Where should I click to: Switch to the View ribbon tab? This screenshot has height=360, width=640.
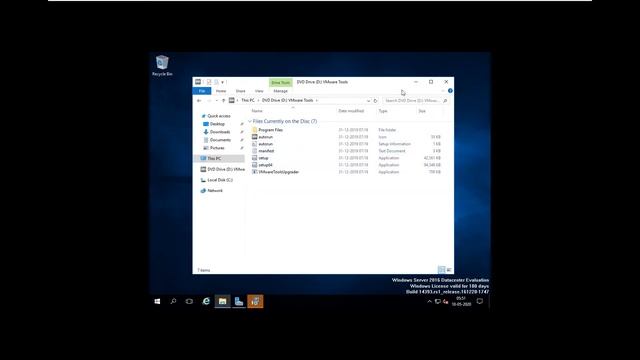click(x=259, y=91)
